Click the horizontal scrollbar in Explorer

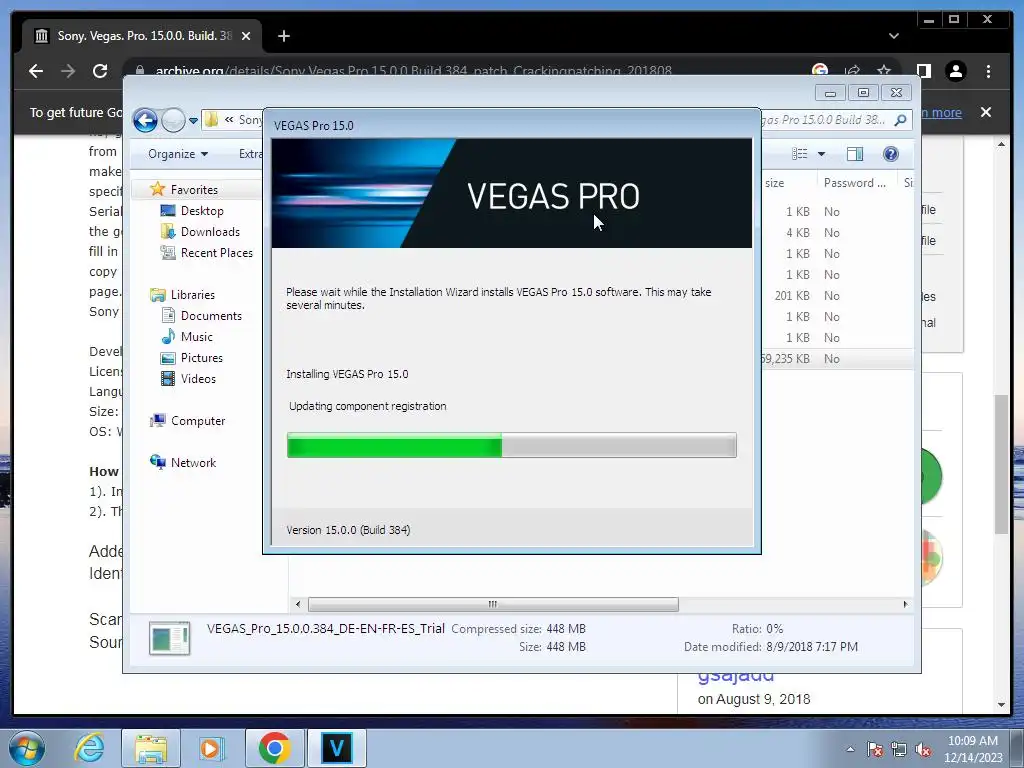(493, 604)
